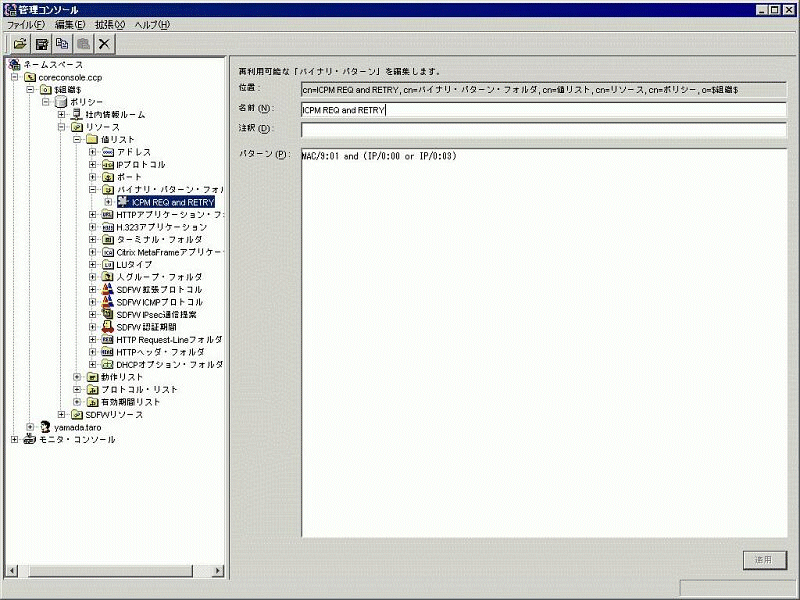The width and height of the screenshot is (800, 600).
Task: Click the Save toolbar icon
Action: [x=42, y=44]
